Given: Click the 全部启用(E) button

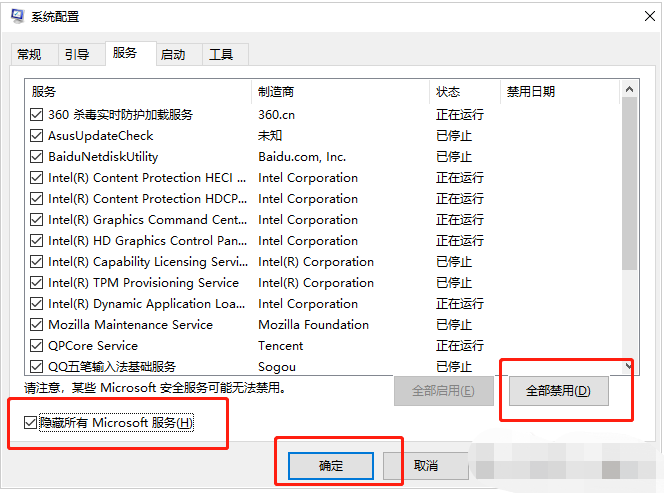Looking at the screenshot, I should (x=443, y=391).
